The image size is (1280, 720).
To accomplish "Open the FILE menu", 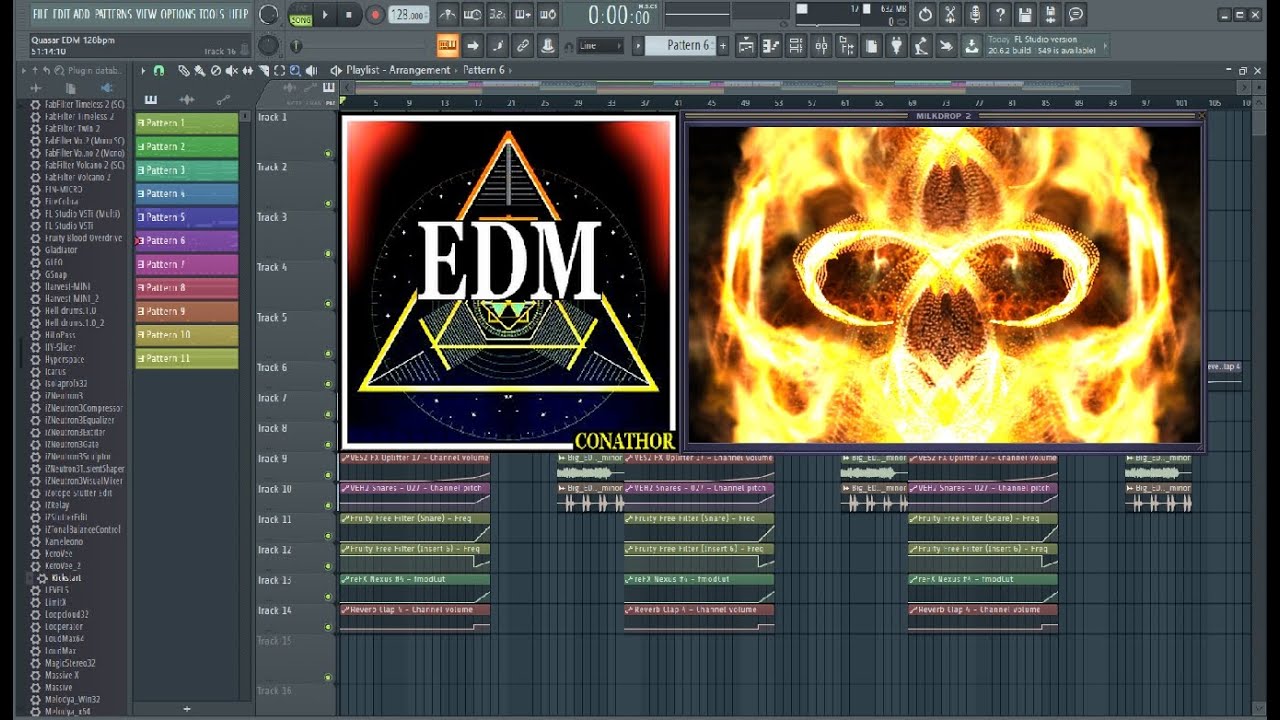I will tap(40, 14).
